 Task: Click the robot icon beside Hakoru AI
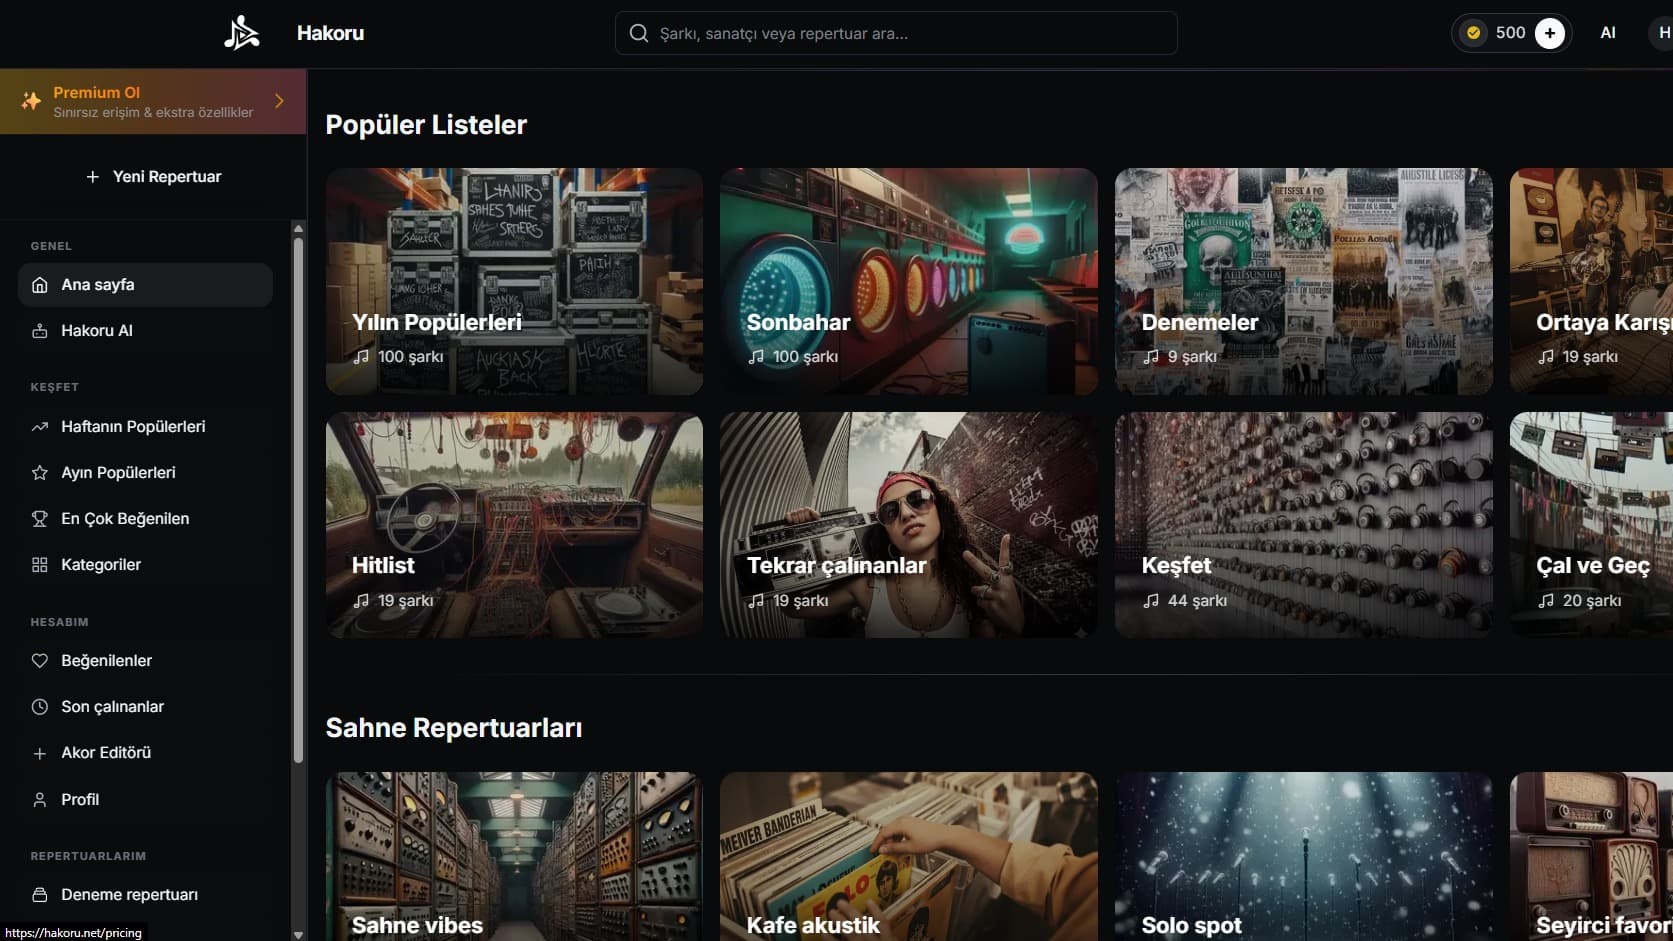[40, 331]
